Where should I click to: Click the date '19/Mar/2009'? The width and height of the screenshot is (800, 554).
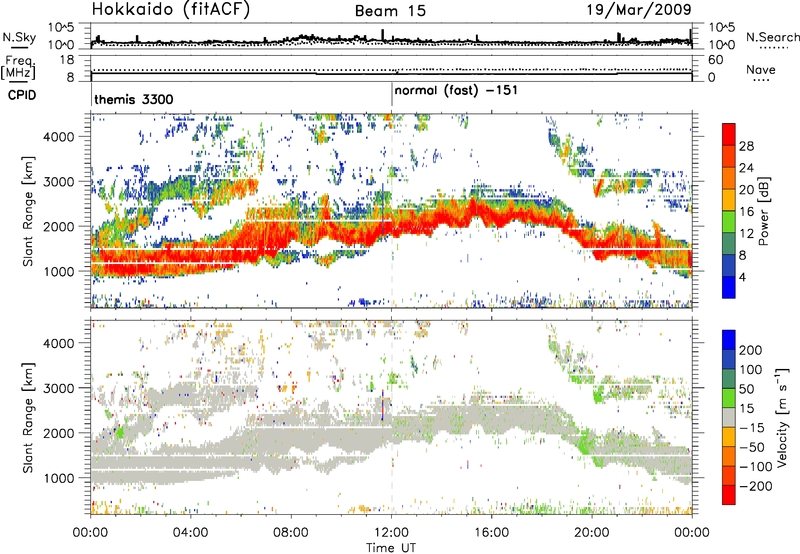(x=639, y=9)
